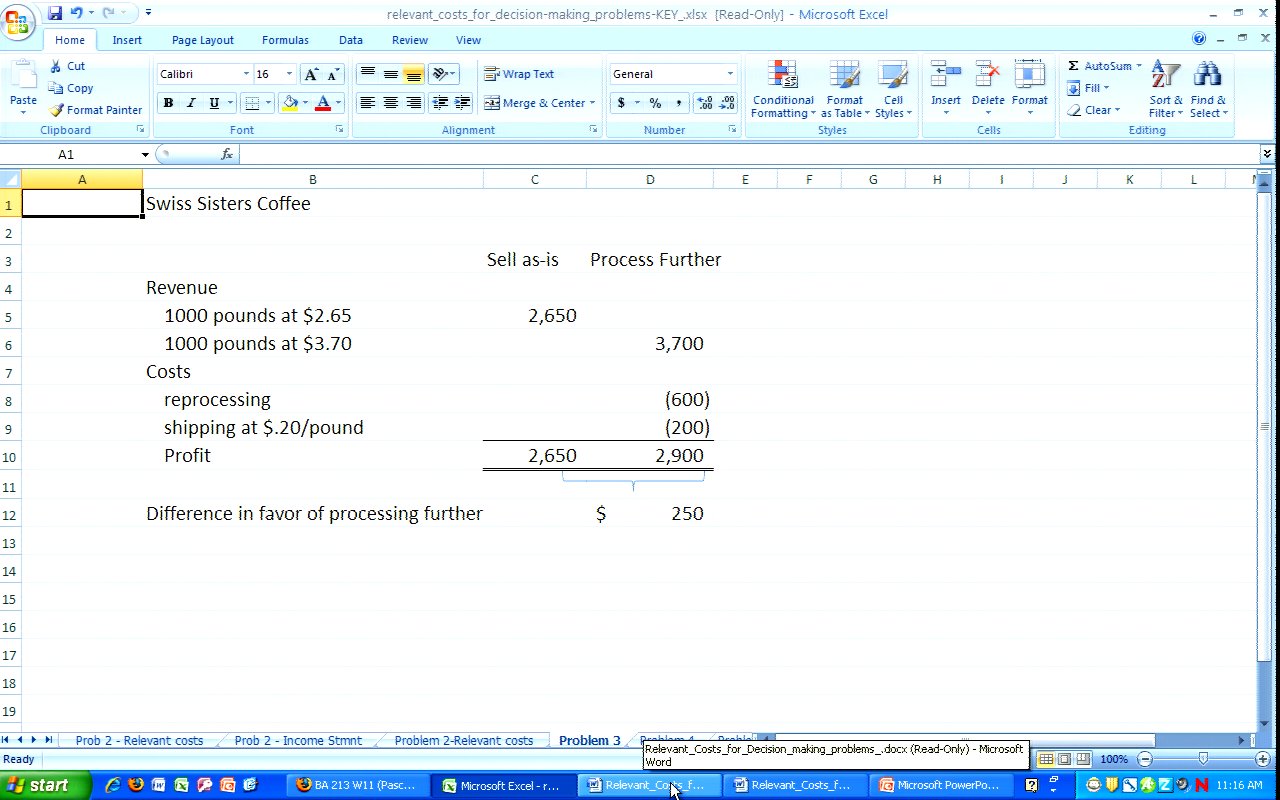The height and width of the screenshot is (800, 1280).
Task: Toggle italic formatting
Action: [x=191, y=103]
